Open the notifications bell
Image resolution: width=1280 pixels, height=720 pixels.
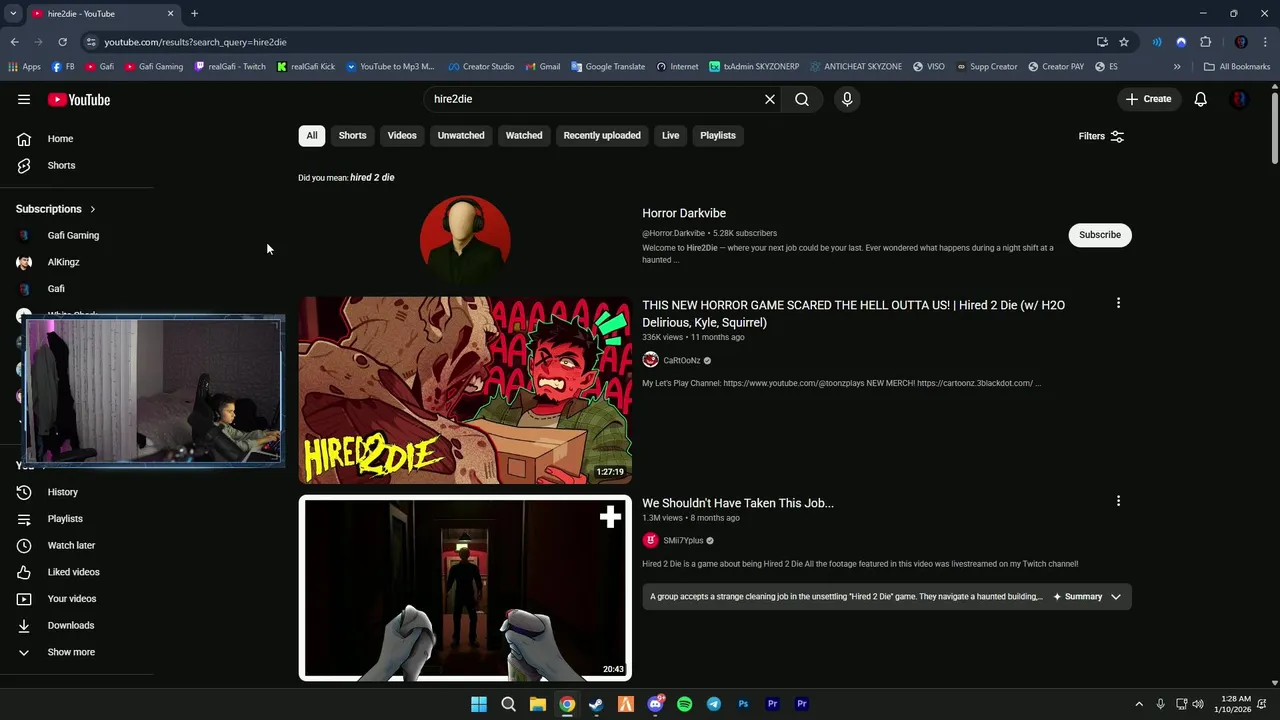point(1201,99)
